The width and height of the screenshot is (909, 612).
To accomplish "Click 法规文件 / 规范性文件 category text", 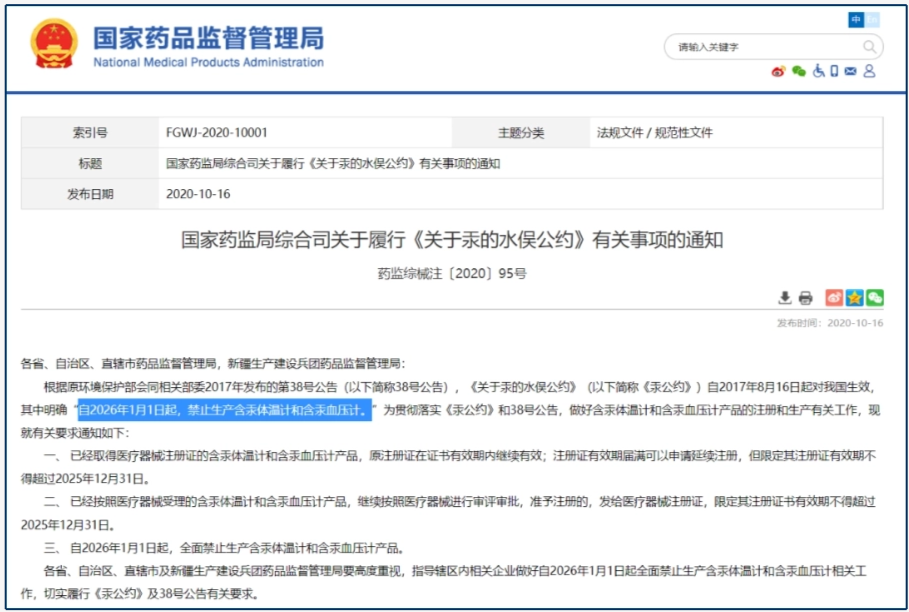I will click(x=655, y=133).
